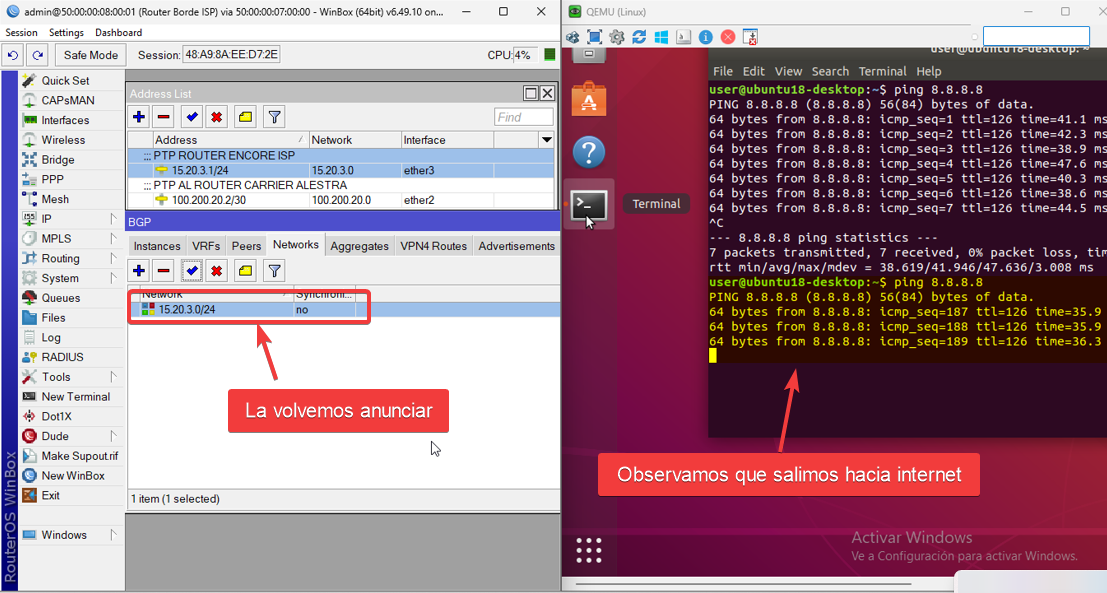Screen dimensions: 1107x593
Task: Disable the address entry with red X in Address List
Action: [x=216, y=117]
